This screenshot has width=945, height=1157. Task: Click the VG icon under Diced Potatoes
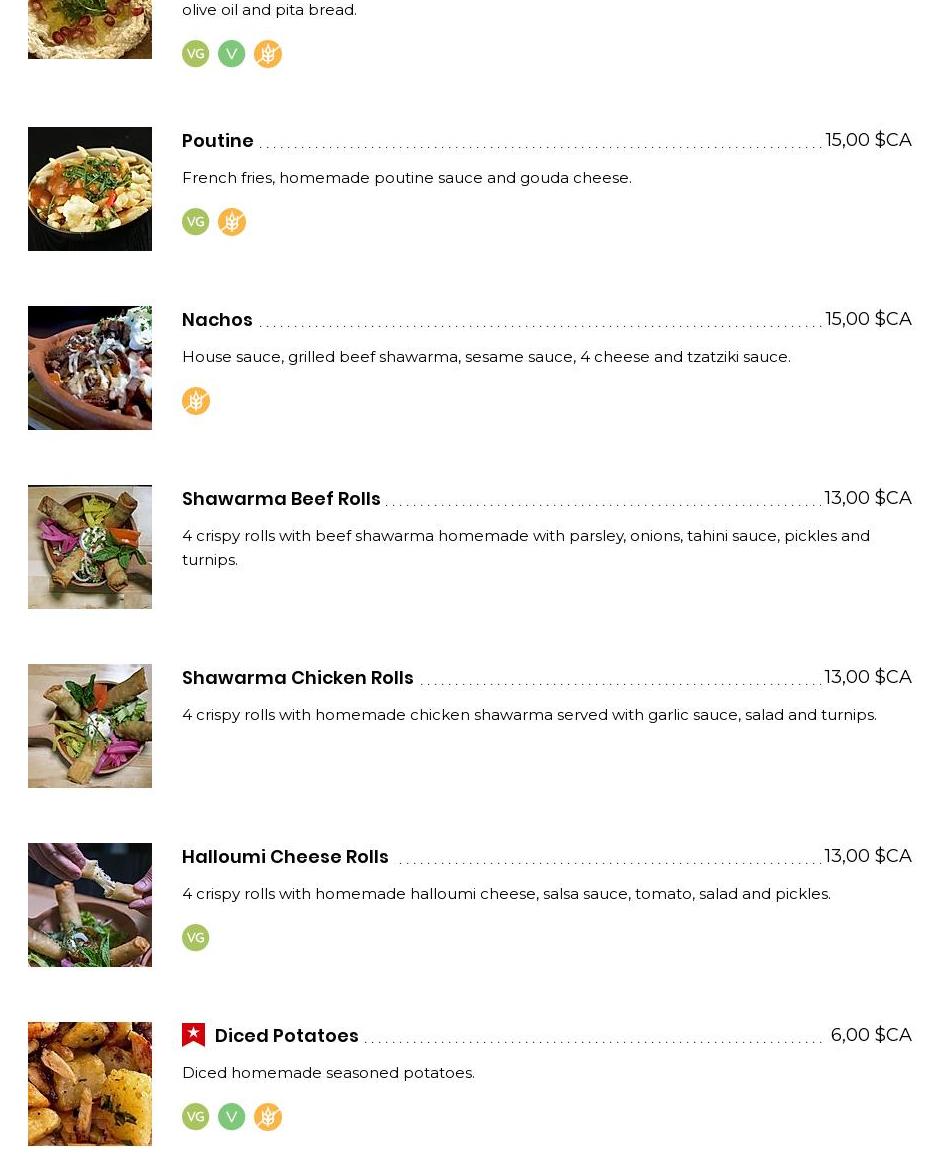(196, 1117)
